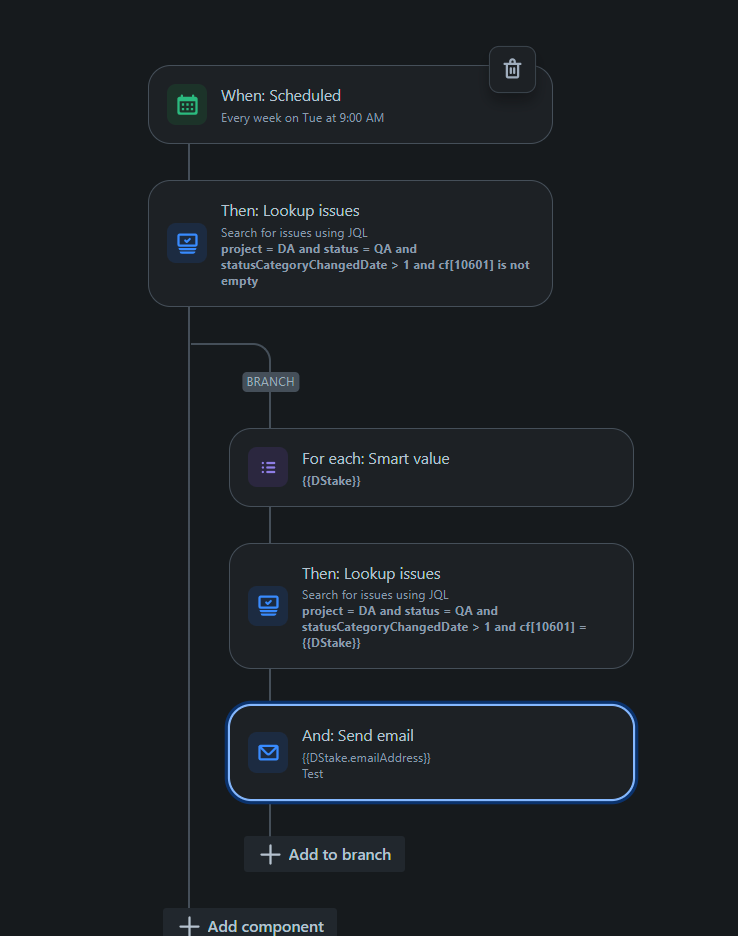Image resolution: width=738 pixels, height=936 pixels.
Task: Click the purple list For each icon
Action: [x=268, y=467]
